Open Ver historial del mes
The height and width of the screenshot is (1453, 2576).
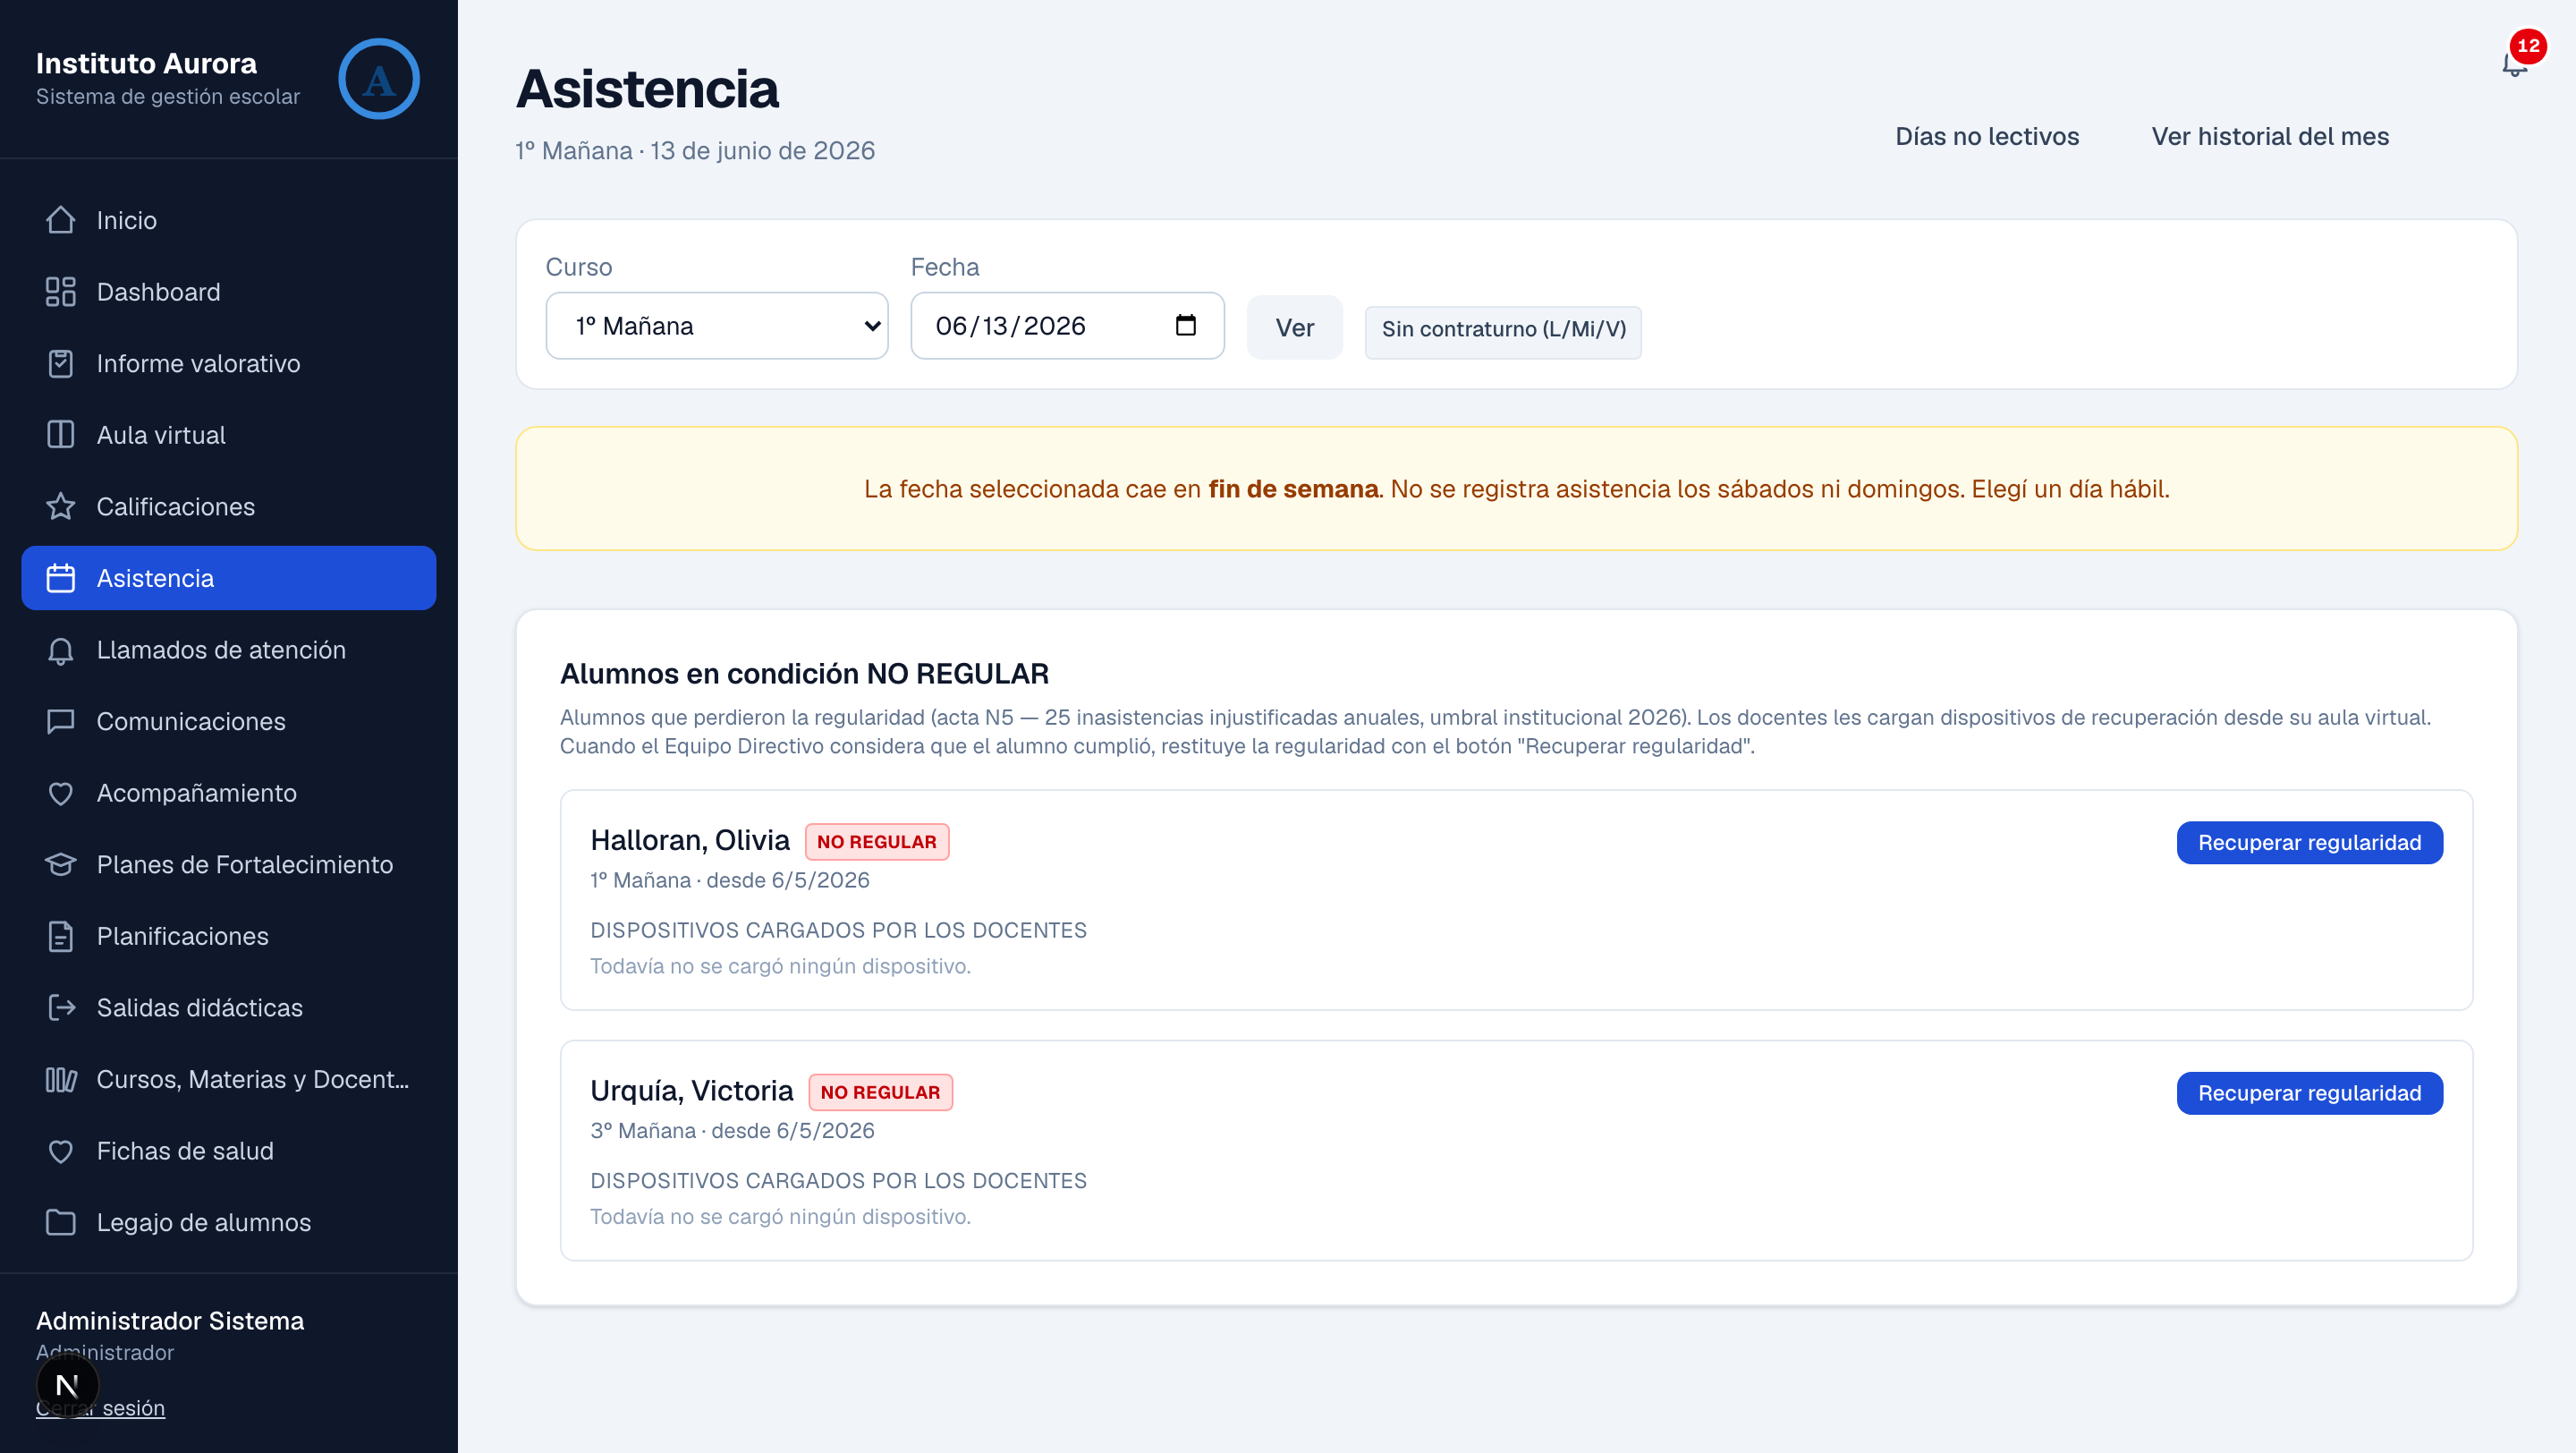2270,136
